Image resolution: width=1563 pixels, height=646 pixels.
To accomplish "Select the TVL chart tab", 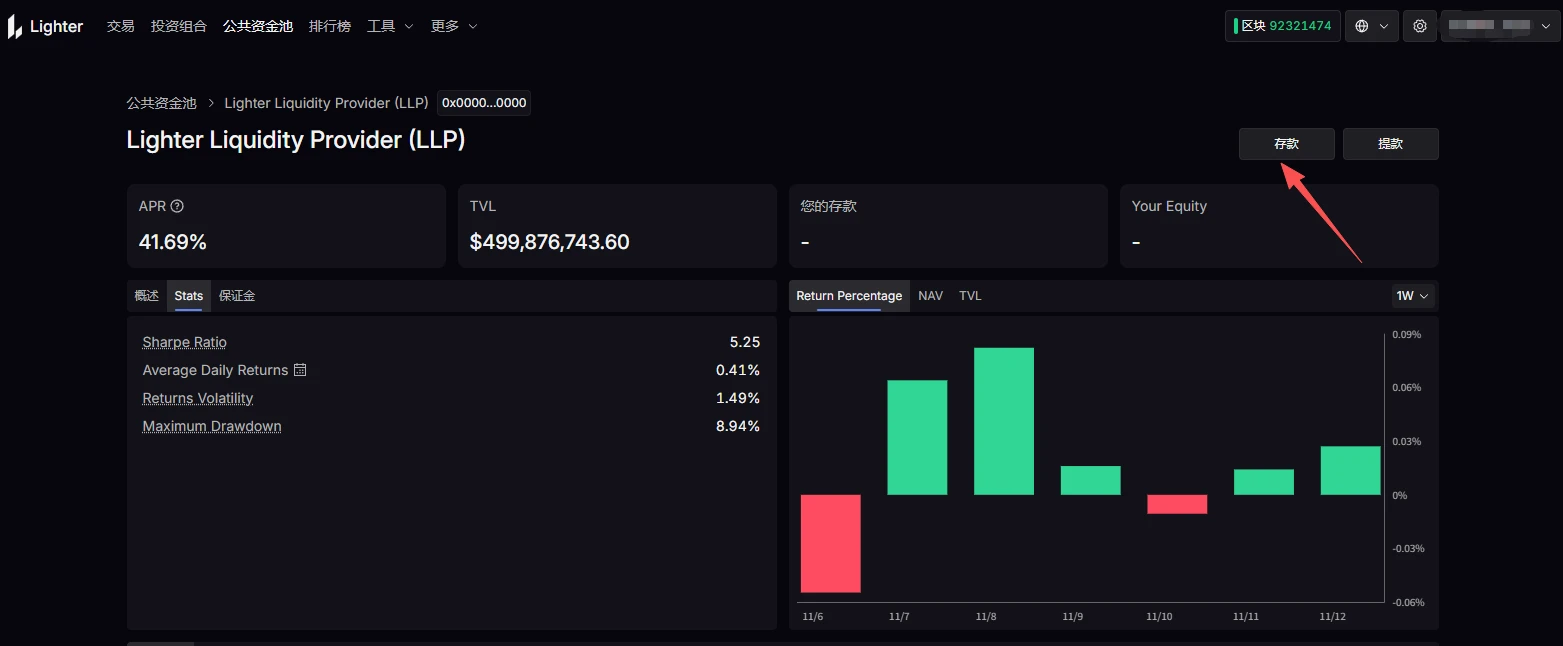I will pyautogui.click(x=970, y=296).
